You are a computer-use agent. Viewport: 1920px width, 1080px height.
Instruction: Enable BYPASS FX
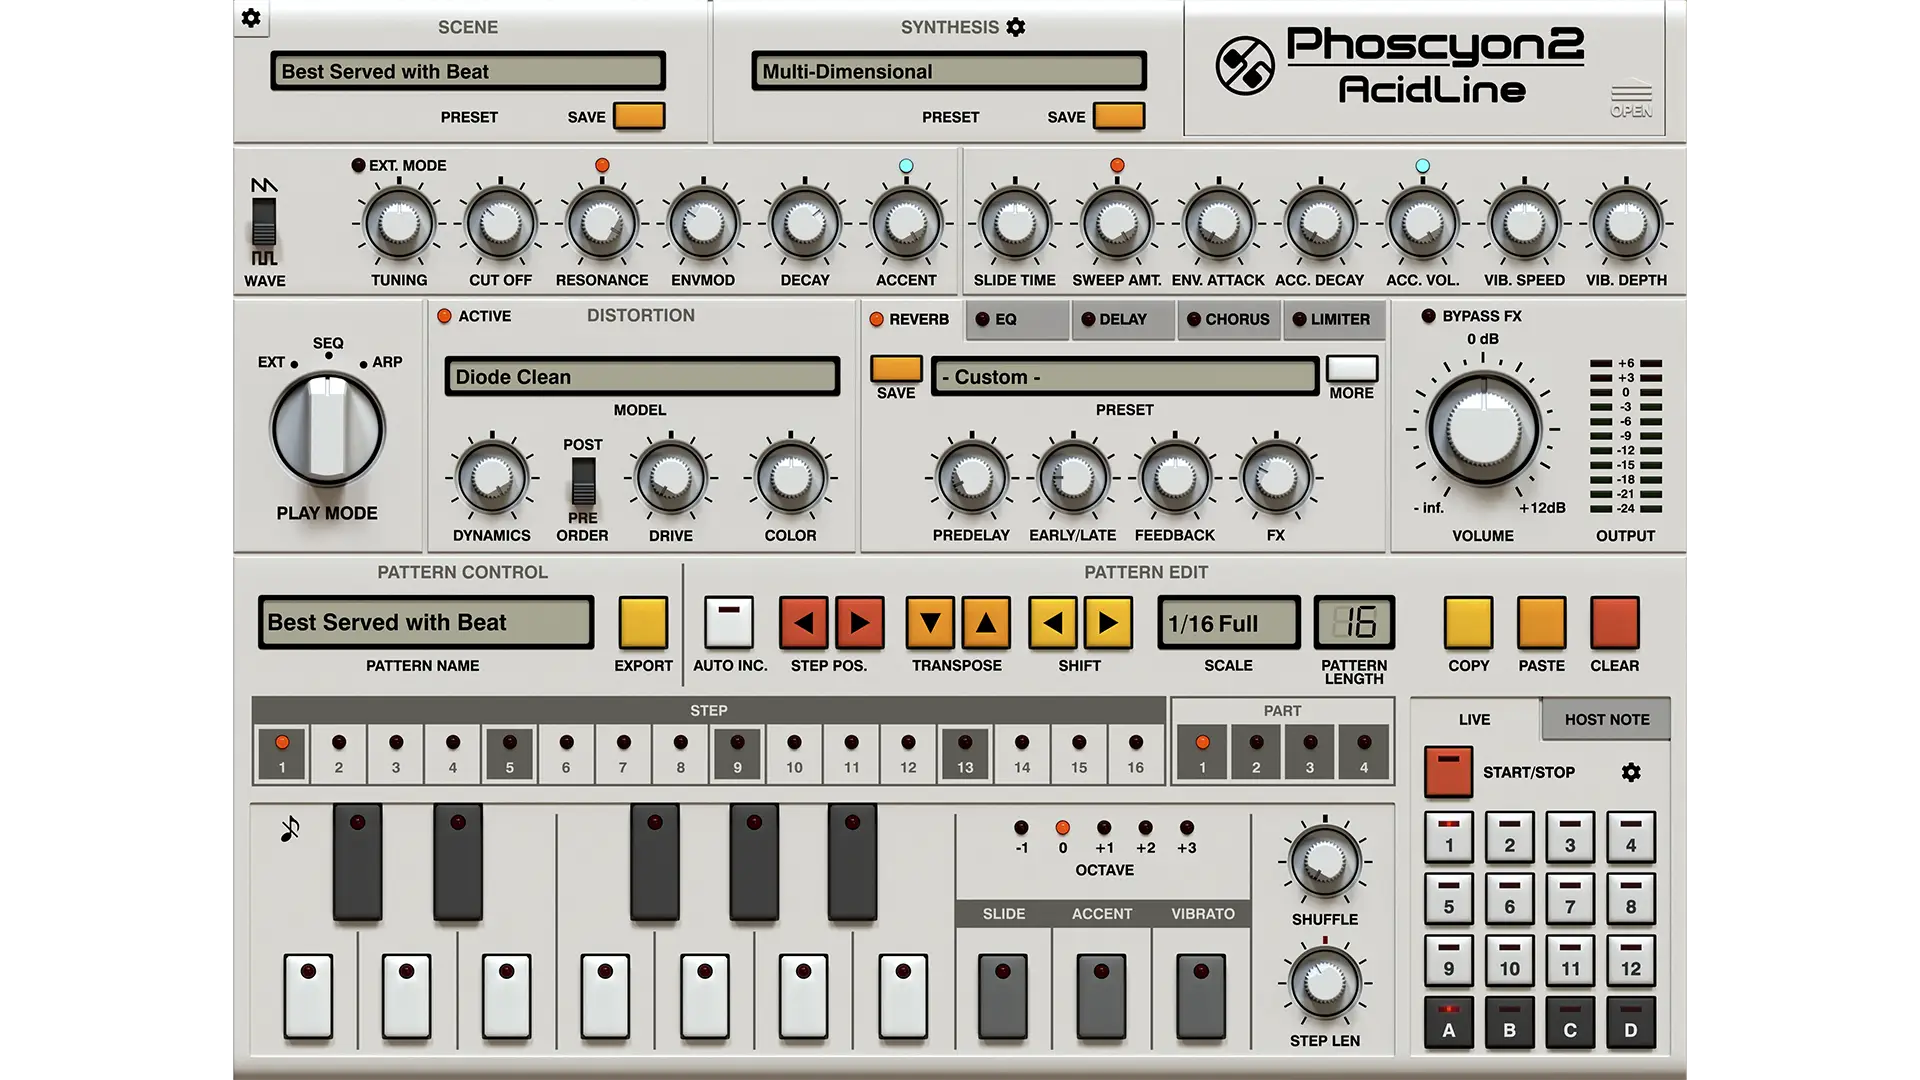(x=1429, y=316)
